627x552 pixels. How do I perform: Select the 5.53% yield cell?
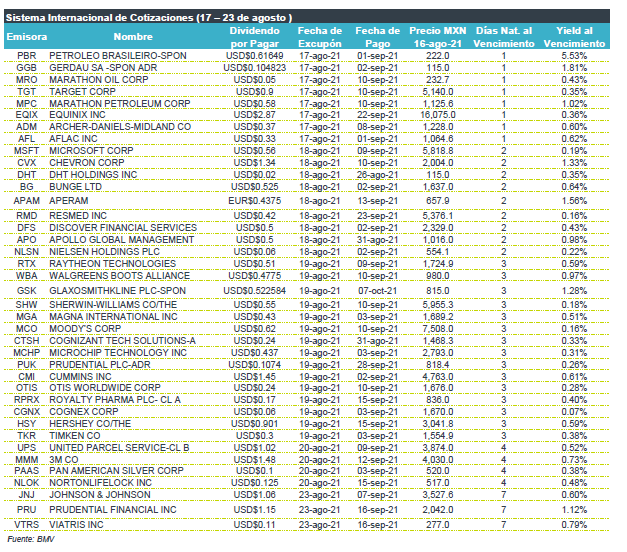tap(575, 56)
